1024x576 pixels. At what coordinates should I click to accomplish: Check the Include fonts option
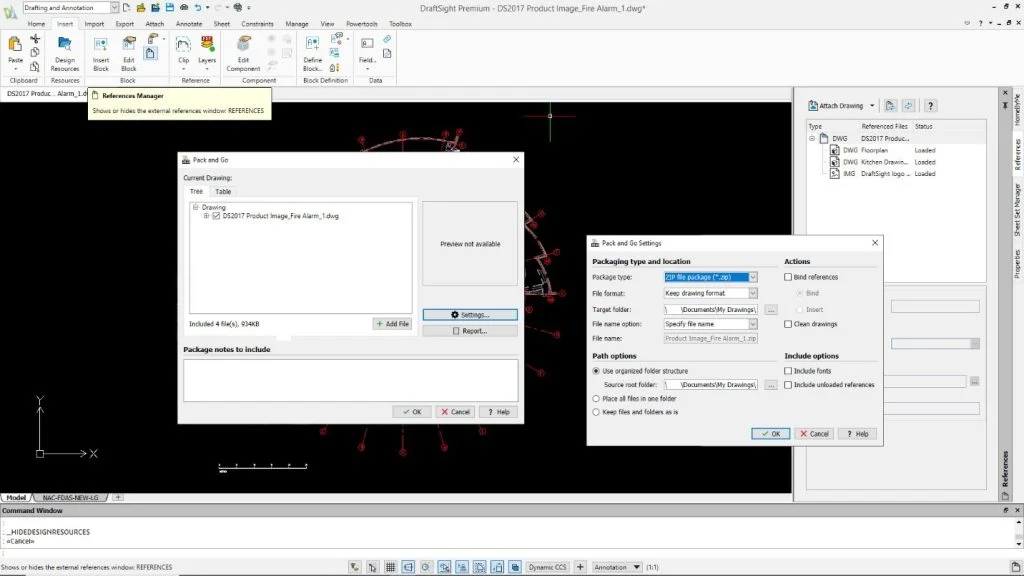pos(789,371)
